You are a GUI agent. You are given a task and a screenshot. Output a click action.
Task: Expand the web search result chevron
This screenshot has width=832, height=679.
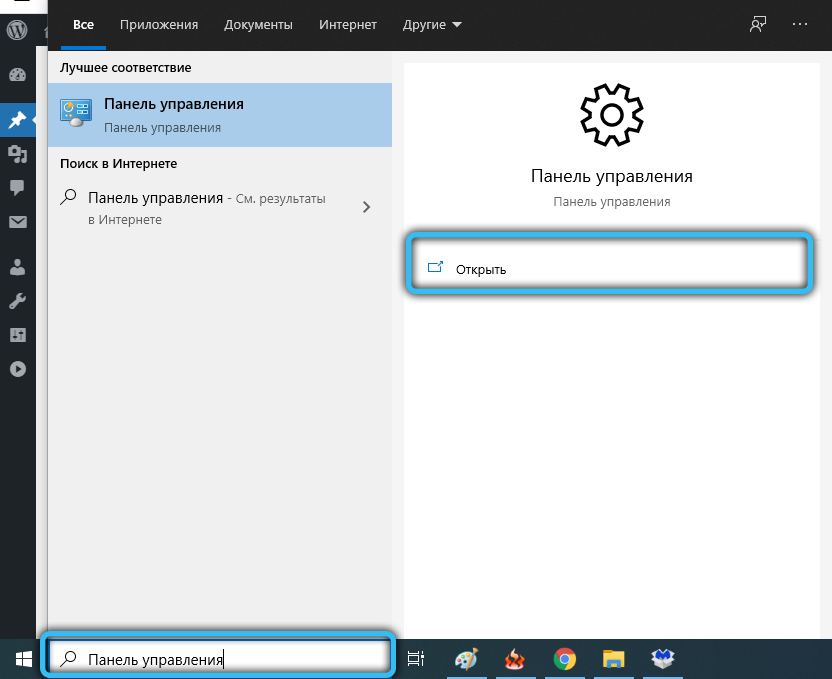point(366,207)
